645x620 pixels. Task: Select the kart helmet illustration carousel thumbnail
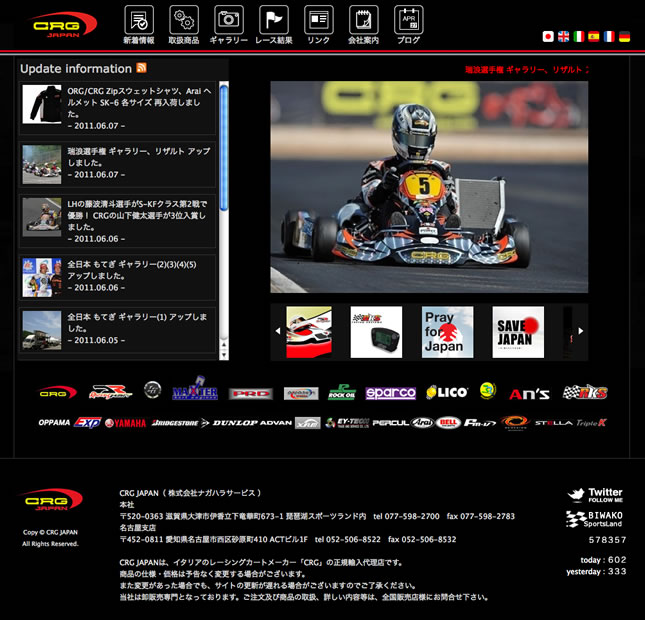tap(309, 332)
